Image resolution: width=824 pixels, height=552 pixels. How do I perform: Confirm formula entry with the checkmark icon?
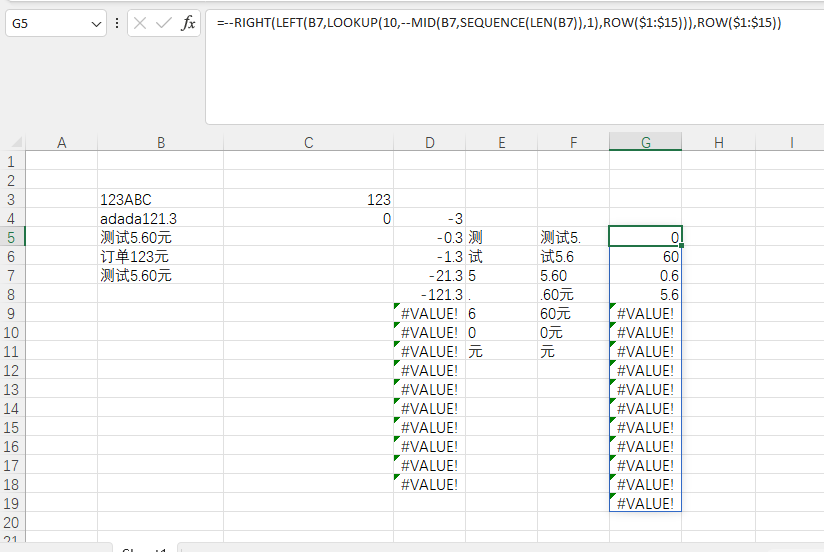coord(164,23)
